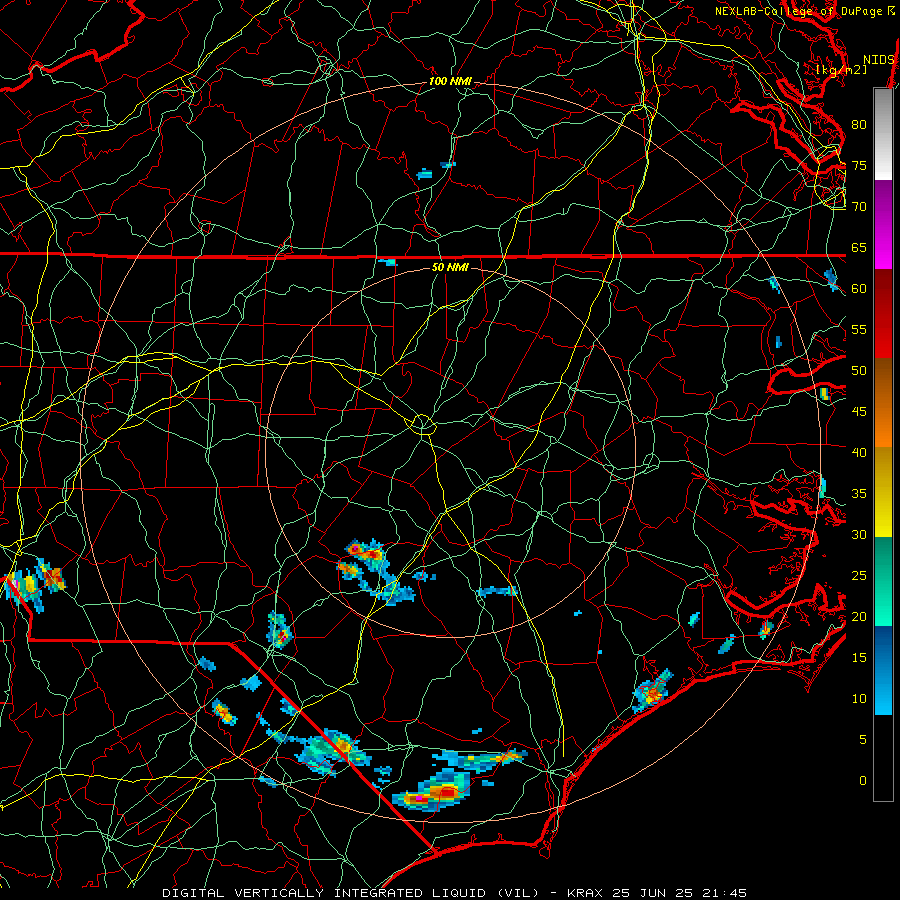
Task: Click the 55 value on color scale
Action: [859, 329]
